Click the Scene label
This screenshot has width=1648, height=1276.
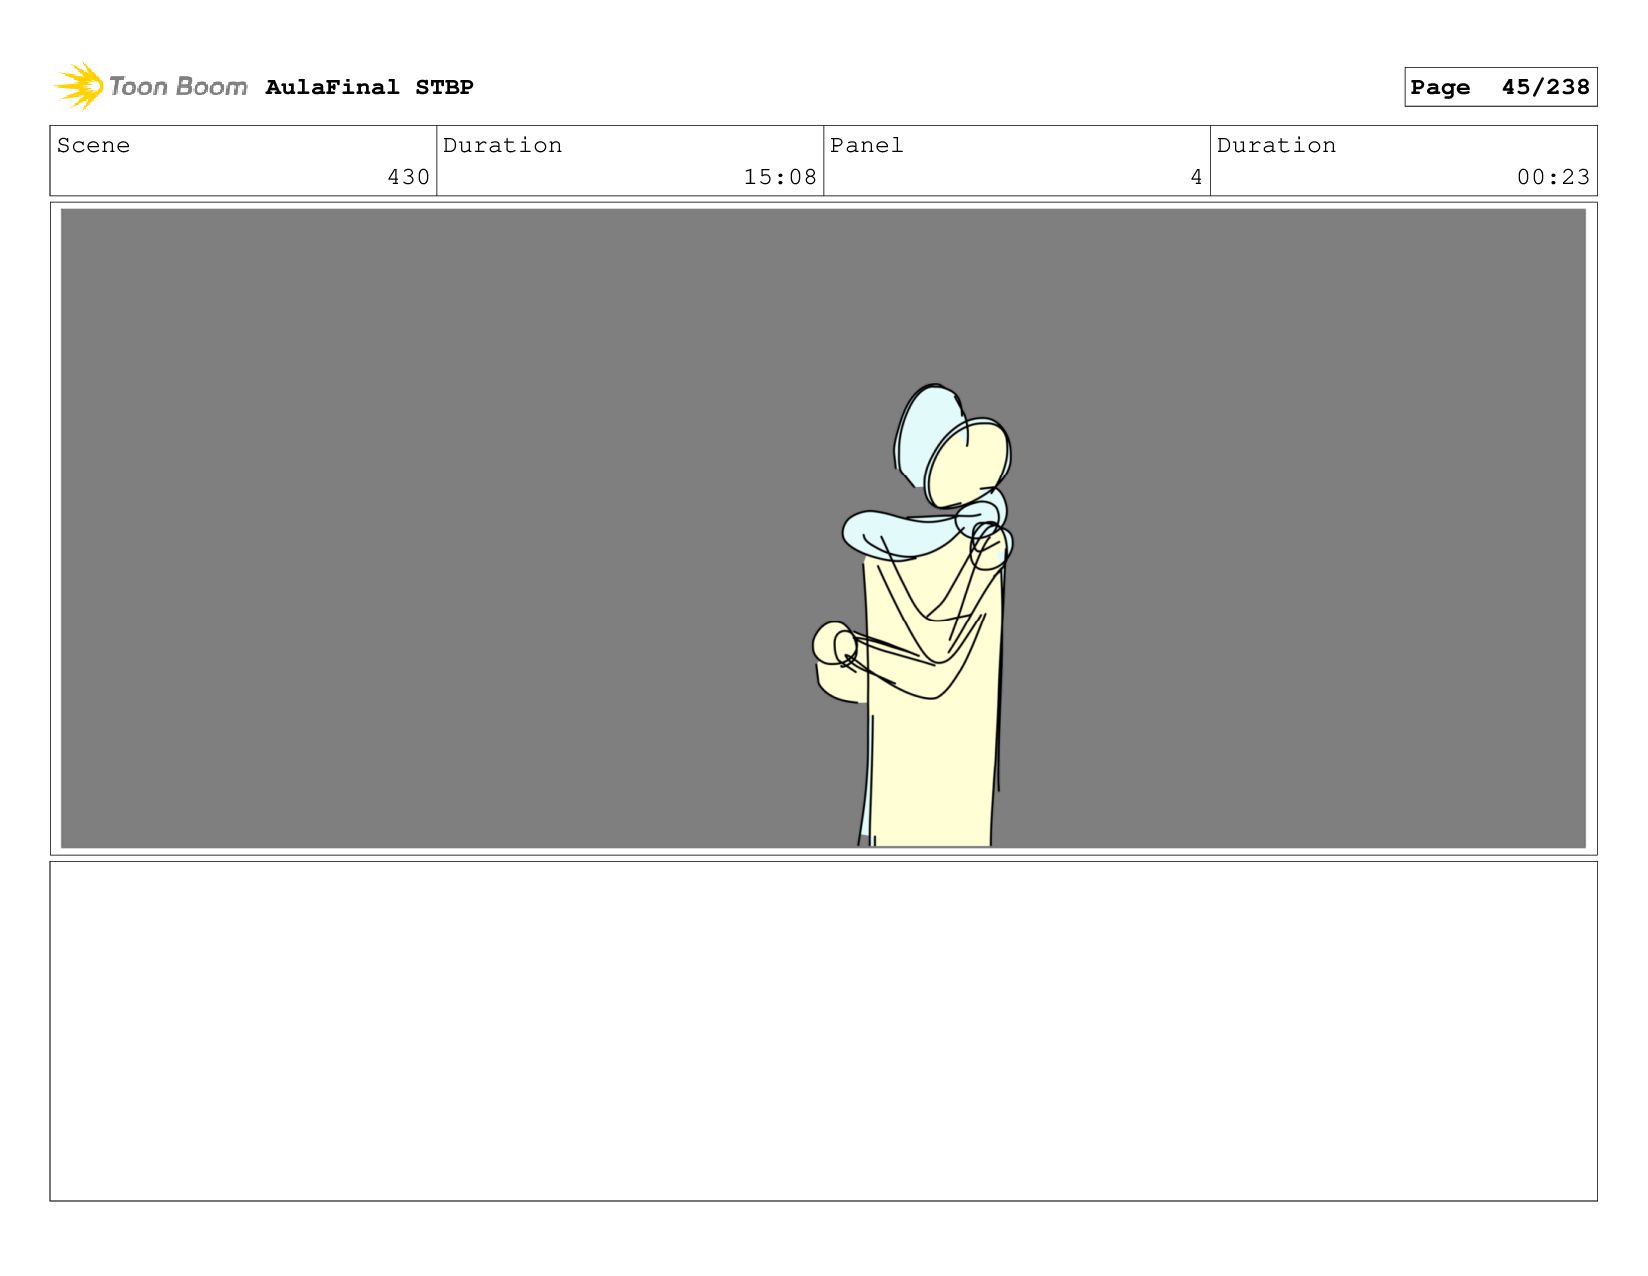(93, 145)
